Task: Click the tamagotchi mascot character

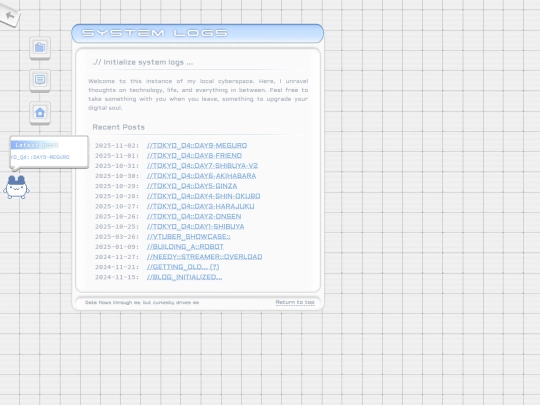Action: (x=17, y=187)
